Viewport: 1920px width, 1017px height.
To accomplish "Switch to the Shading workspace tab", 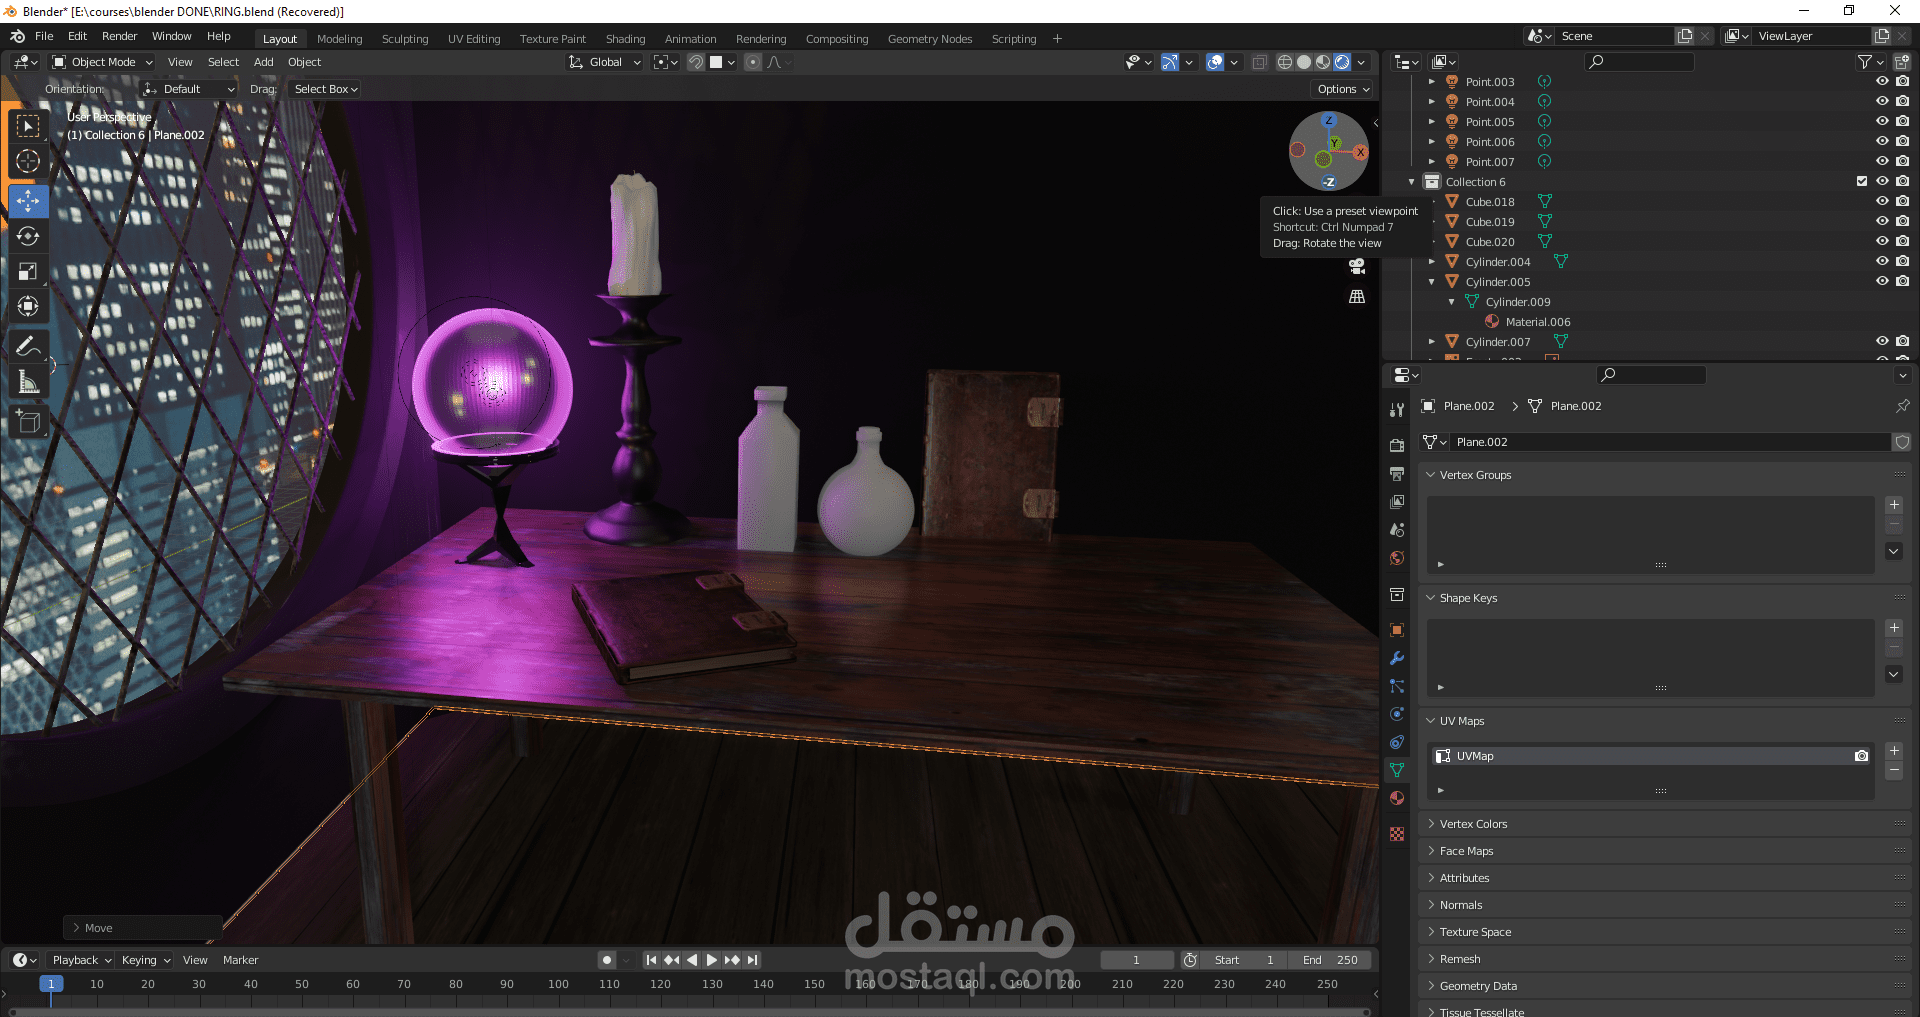I will (625, 39).
